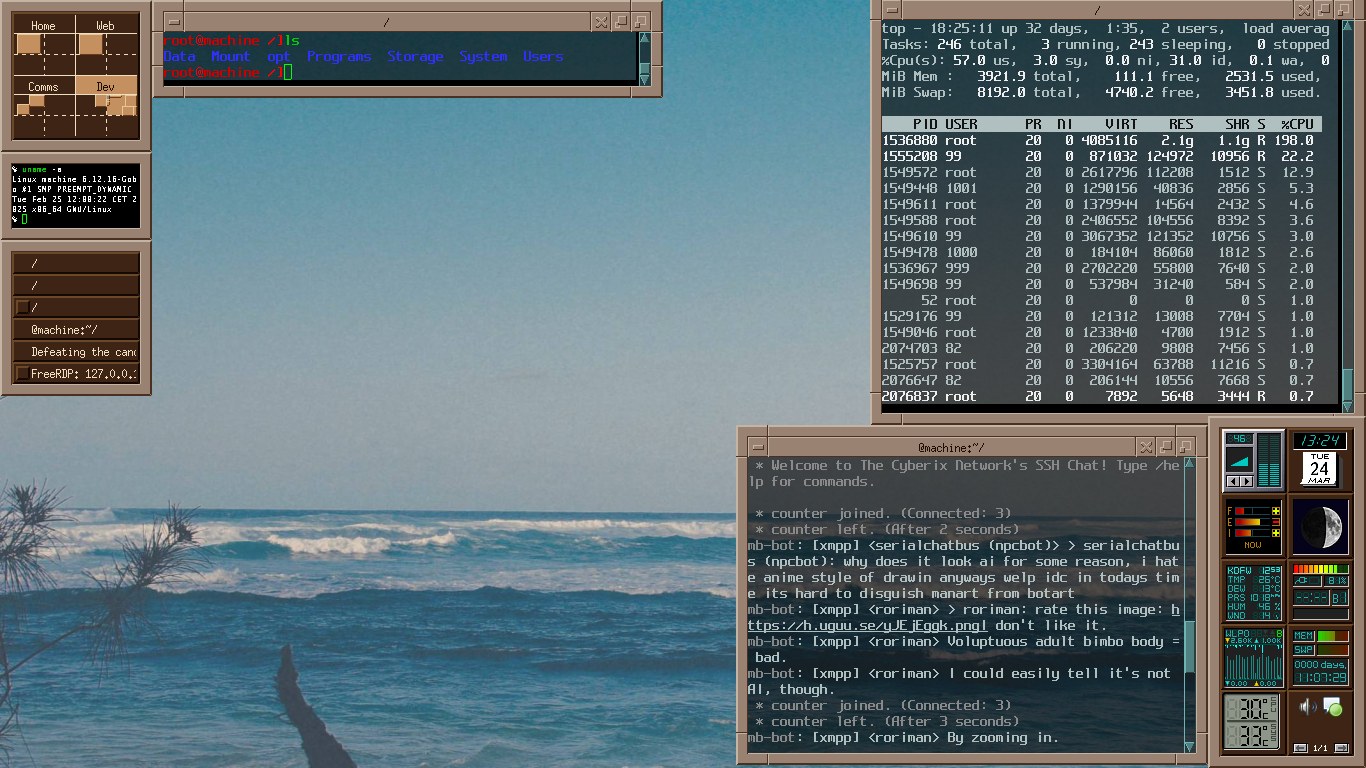Viewport: 1366px width, 768px height.
Task: Open the window menu of the chat terminal
Action: (x=758, y=447)
